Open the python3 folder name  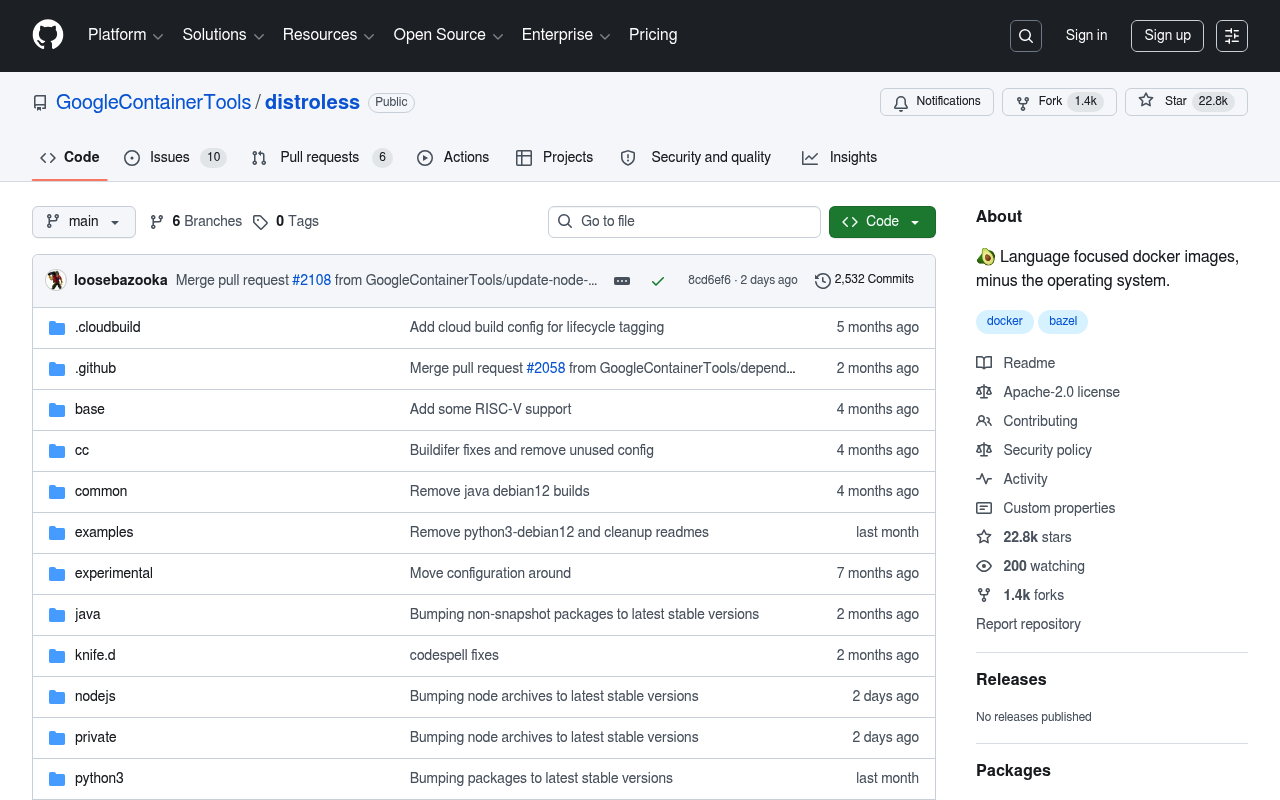click(99, 778)
